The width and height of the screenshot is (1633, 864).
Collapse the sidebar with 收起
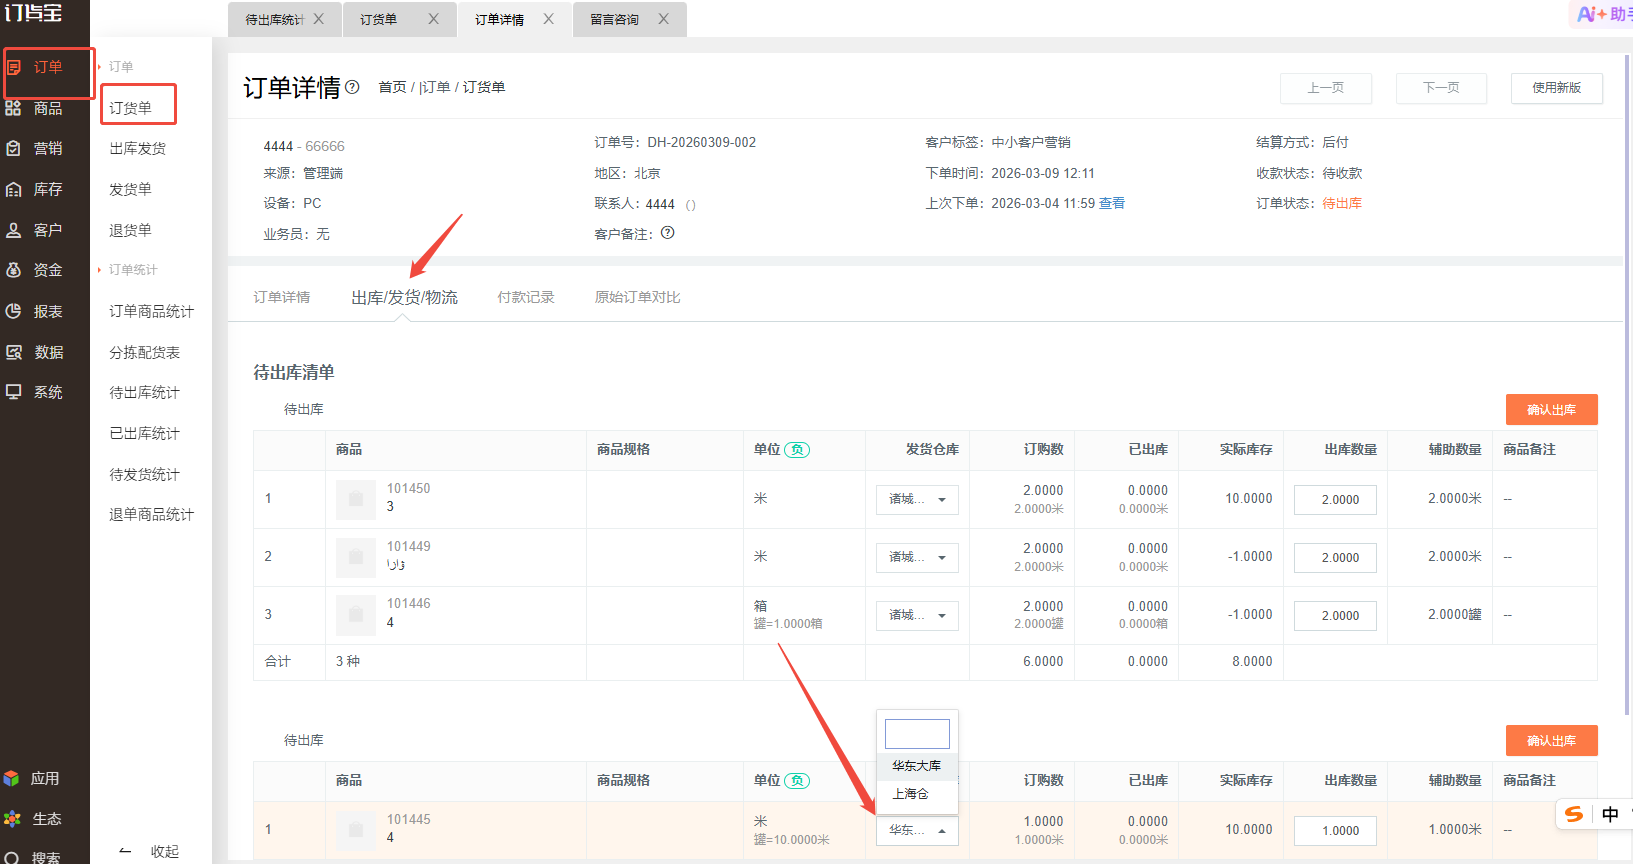(x=150, y=851)
